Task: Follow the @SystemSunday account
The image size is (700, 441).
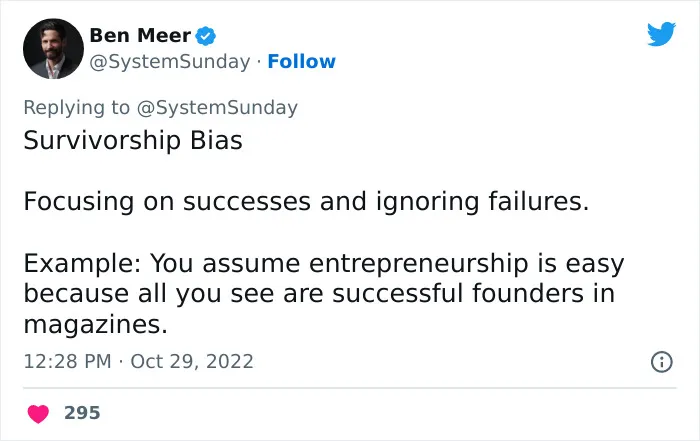Action: pos(301,62)
